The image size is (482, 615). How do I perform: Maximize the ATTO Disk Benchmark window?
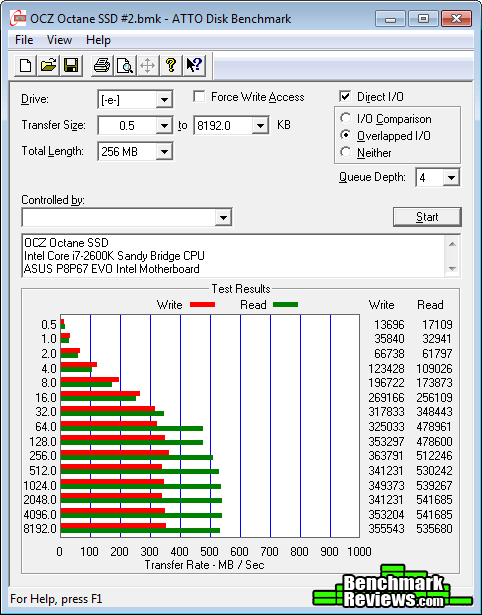coord(423,18)
